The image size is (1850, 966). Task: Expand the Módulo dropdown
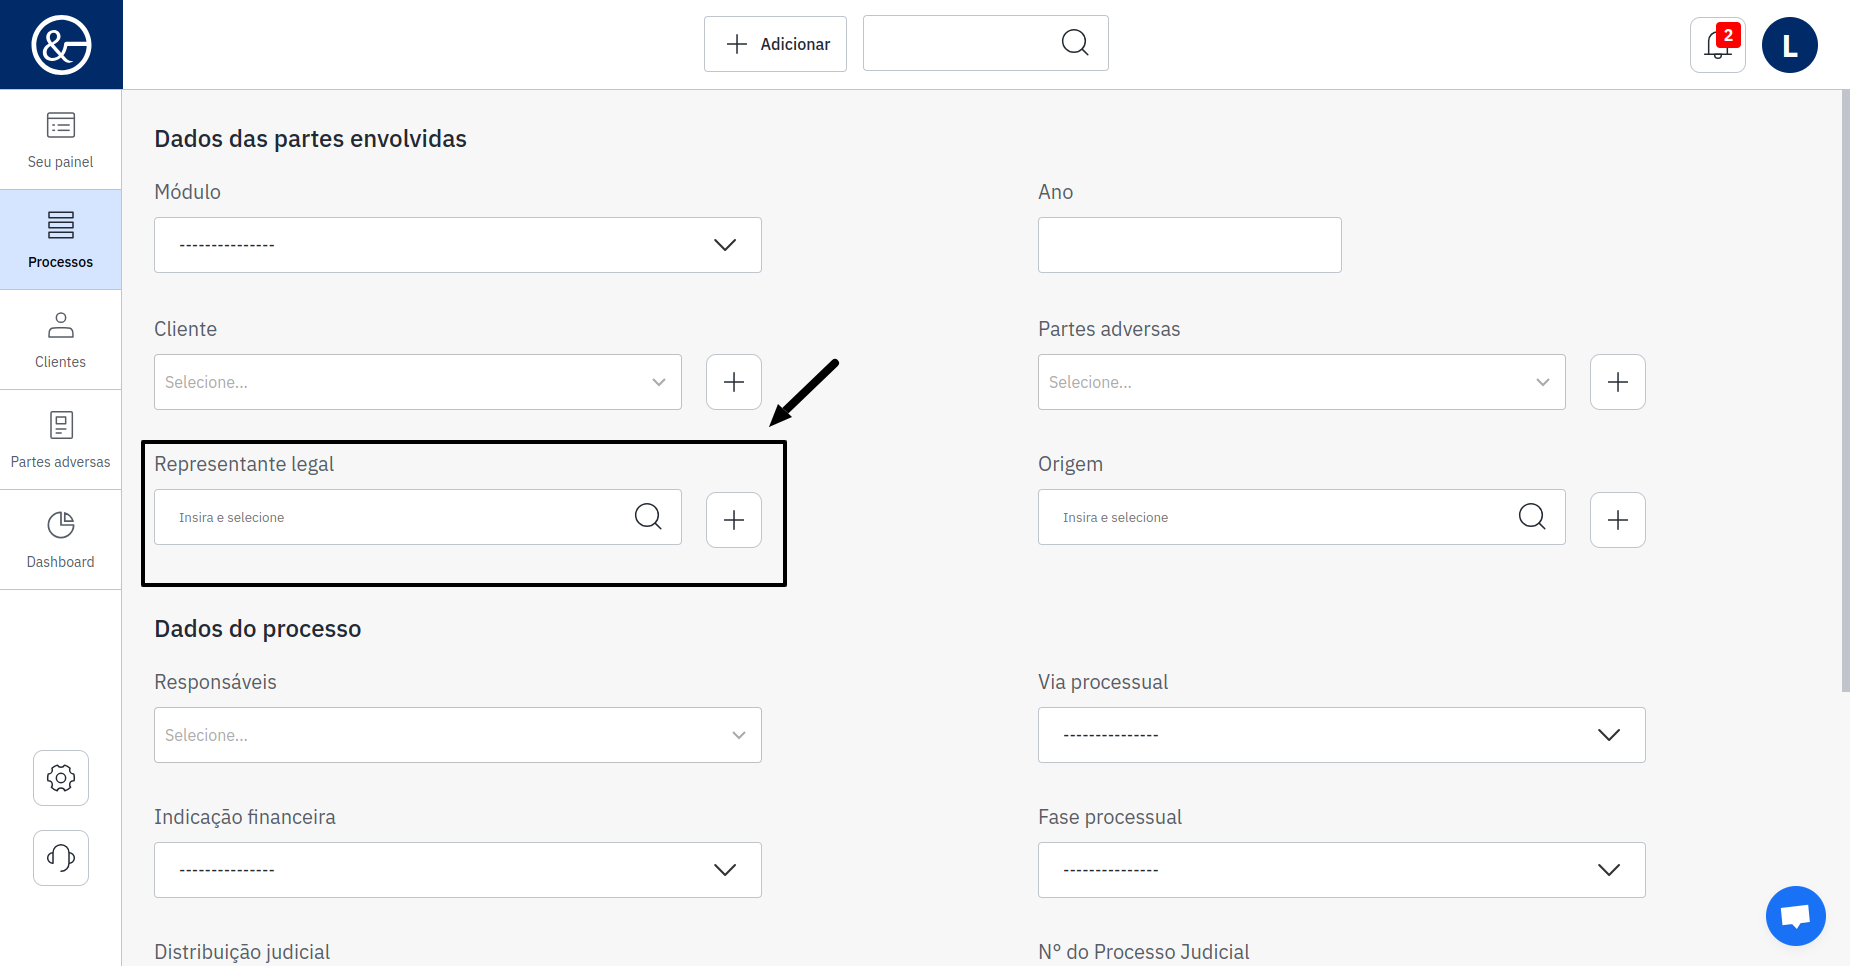[457, 245]
